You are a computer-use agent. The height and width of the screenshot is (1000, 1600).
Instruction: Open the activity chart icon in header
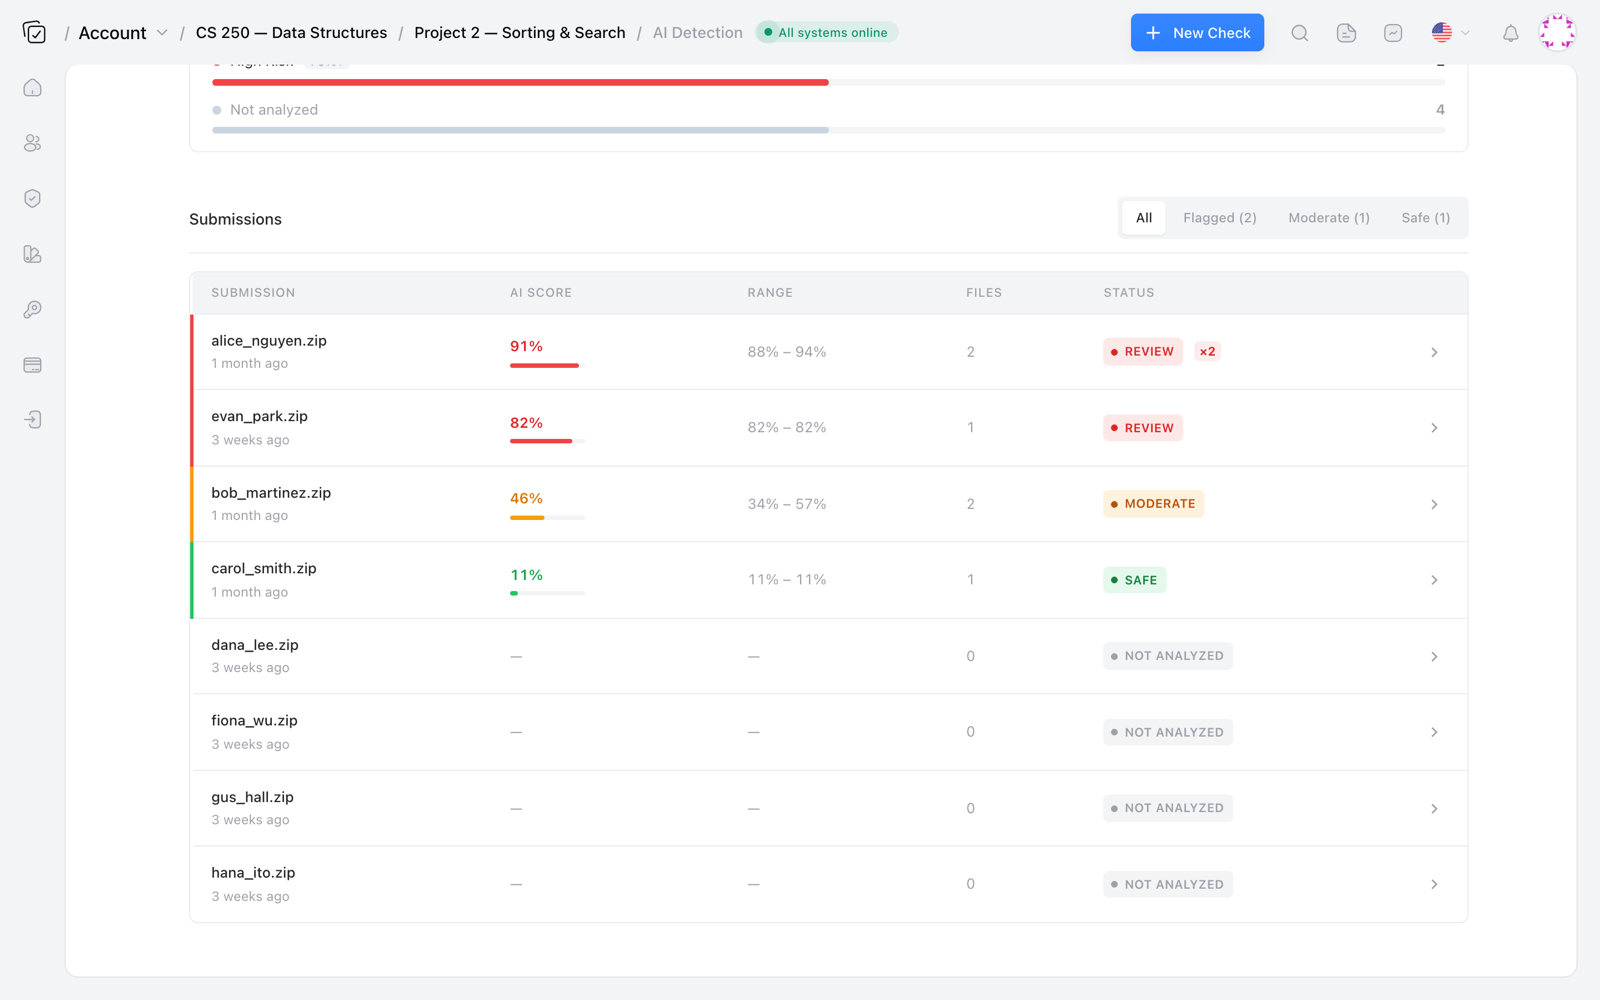pyautogui.click(x=1393, y=33)
